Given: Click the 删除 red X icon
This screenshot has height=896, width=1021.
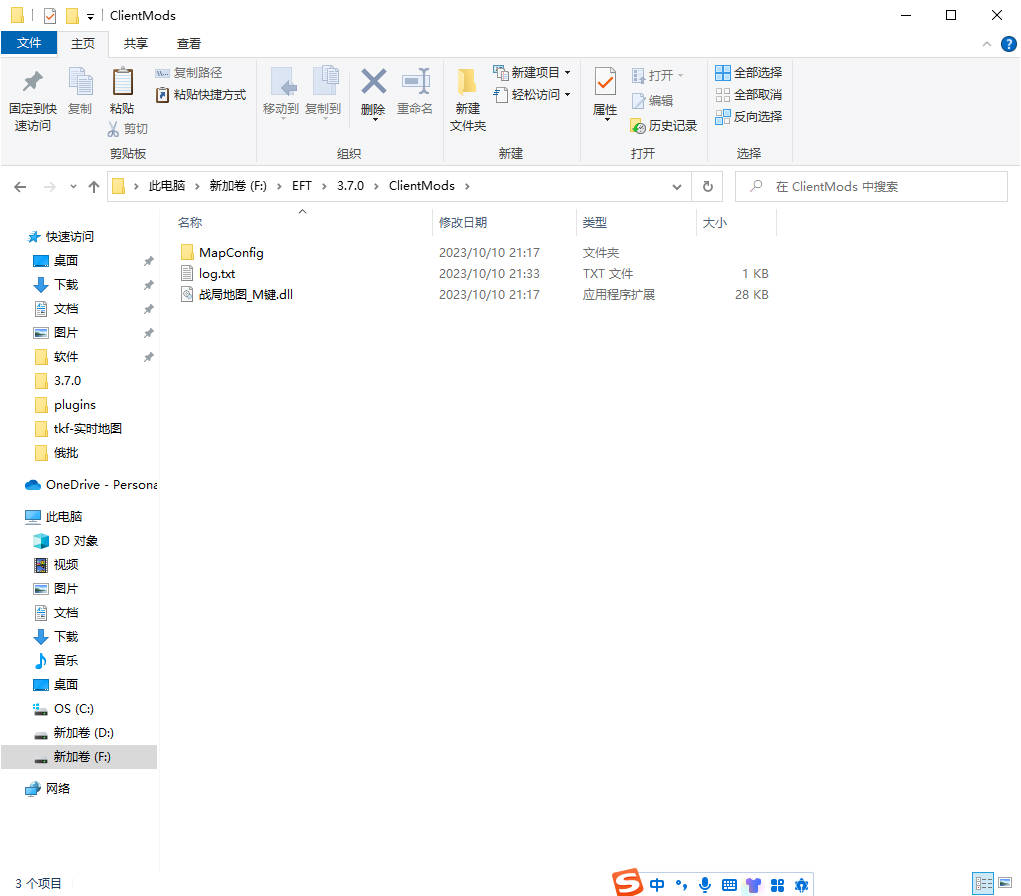Looking at the screenshot, I should click(373, 82).
